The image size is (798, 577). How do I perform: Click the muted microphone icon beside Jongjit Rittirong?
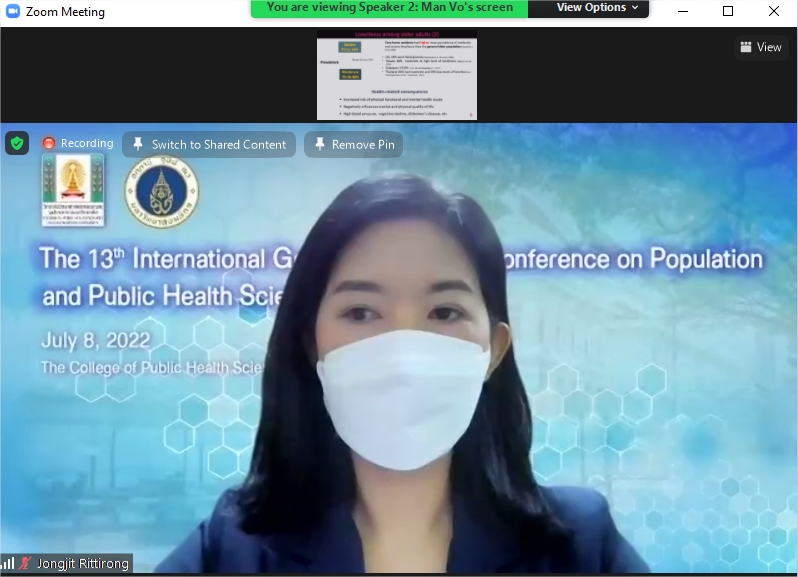[x=26, y=564]
